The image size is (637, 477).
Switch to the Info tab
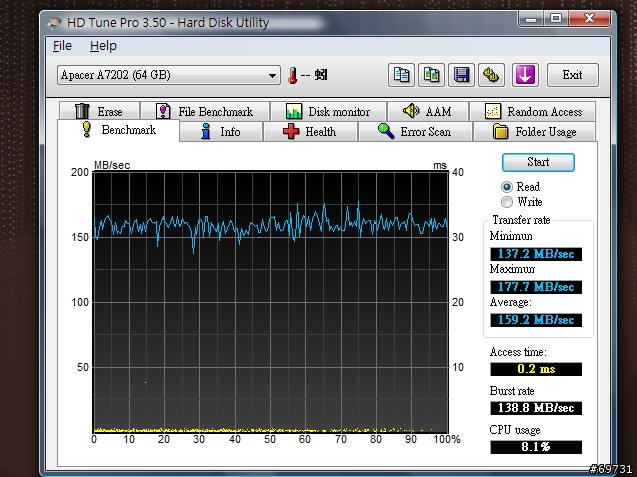(x=221, y=132)
